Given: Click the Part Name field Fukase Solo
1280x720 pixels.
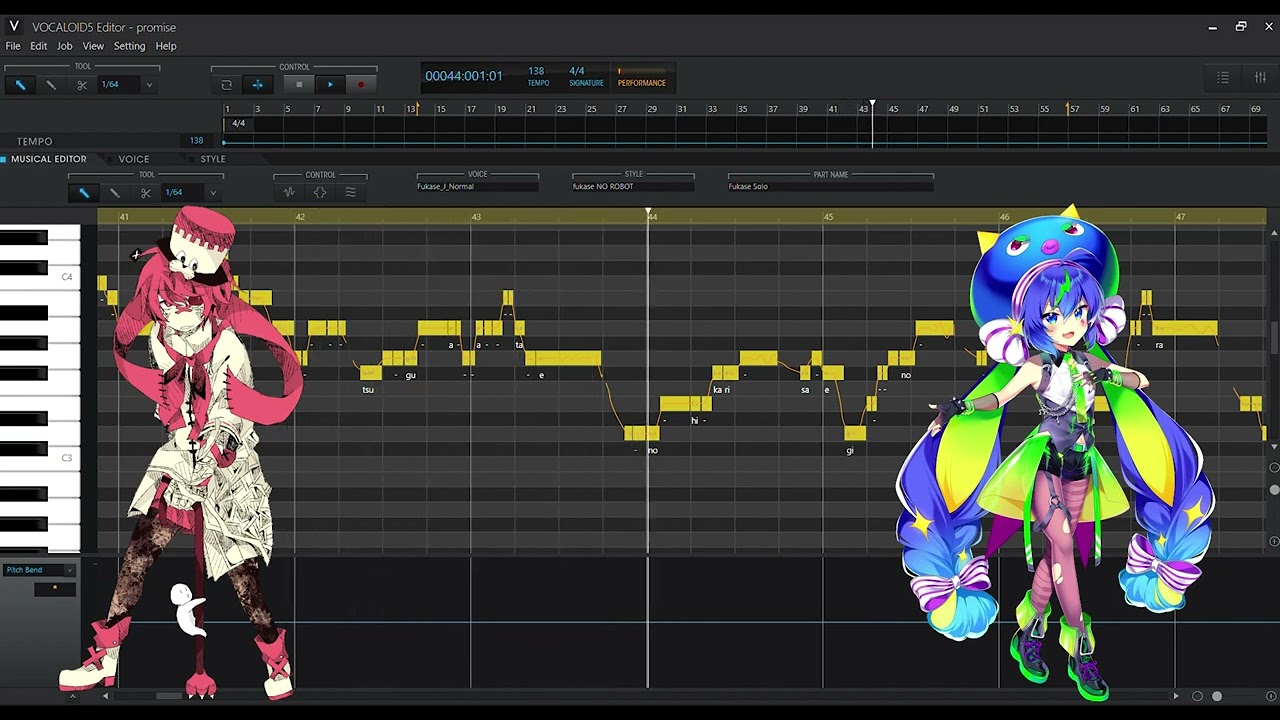Looking at the screenshot, I should point(831,186).
